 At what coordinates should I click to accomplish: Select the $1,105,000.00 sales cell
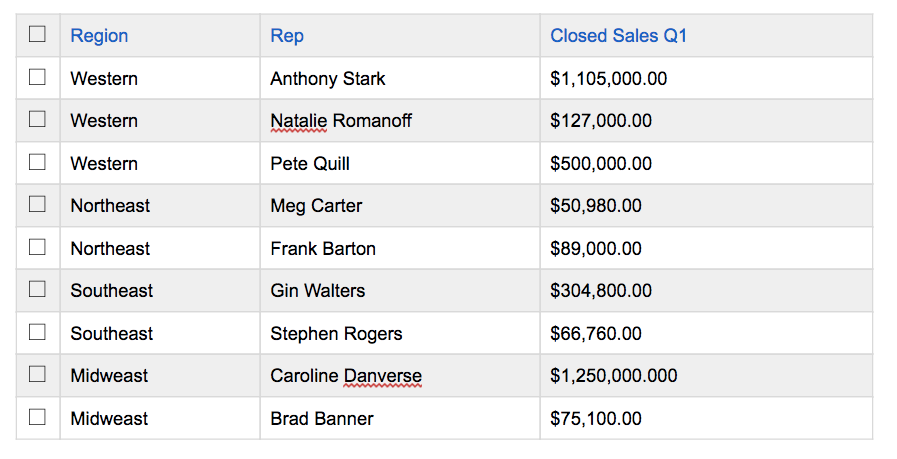[x=608, y=79]
